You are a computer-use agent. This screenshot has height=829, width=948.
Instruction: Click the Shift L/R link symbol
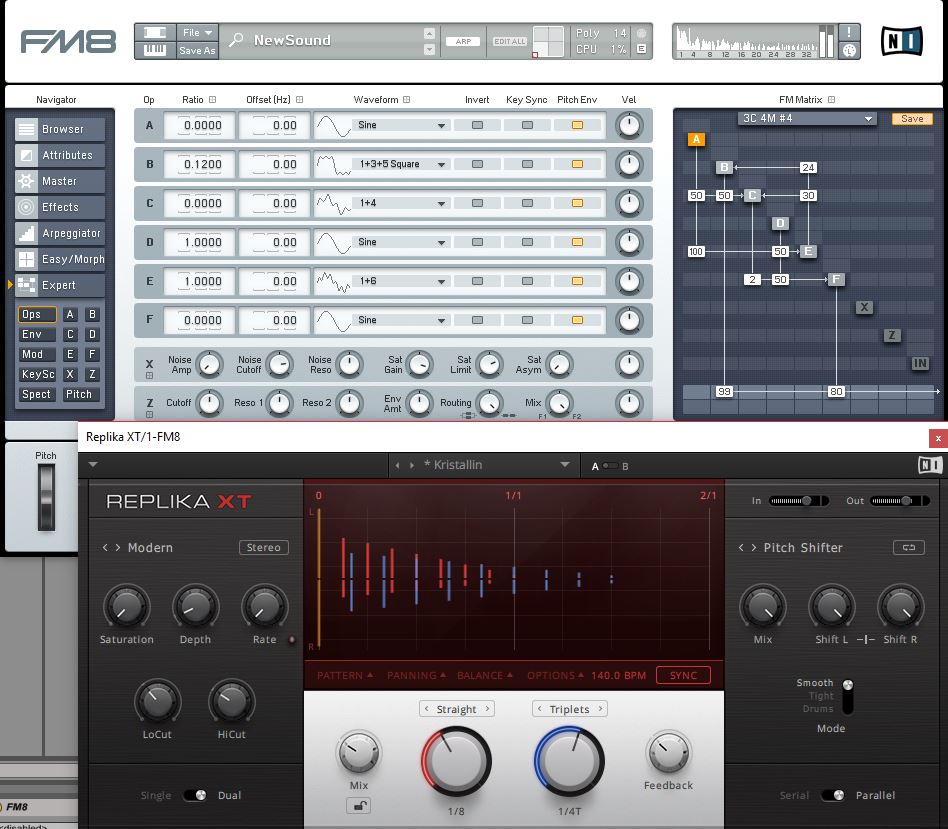[x=865, y=639]
